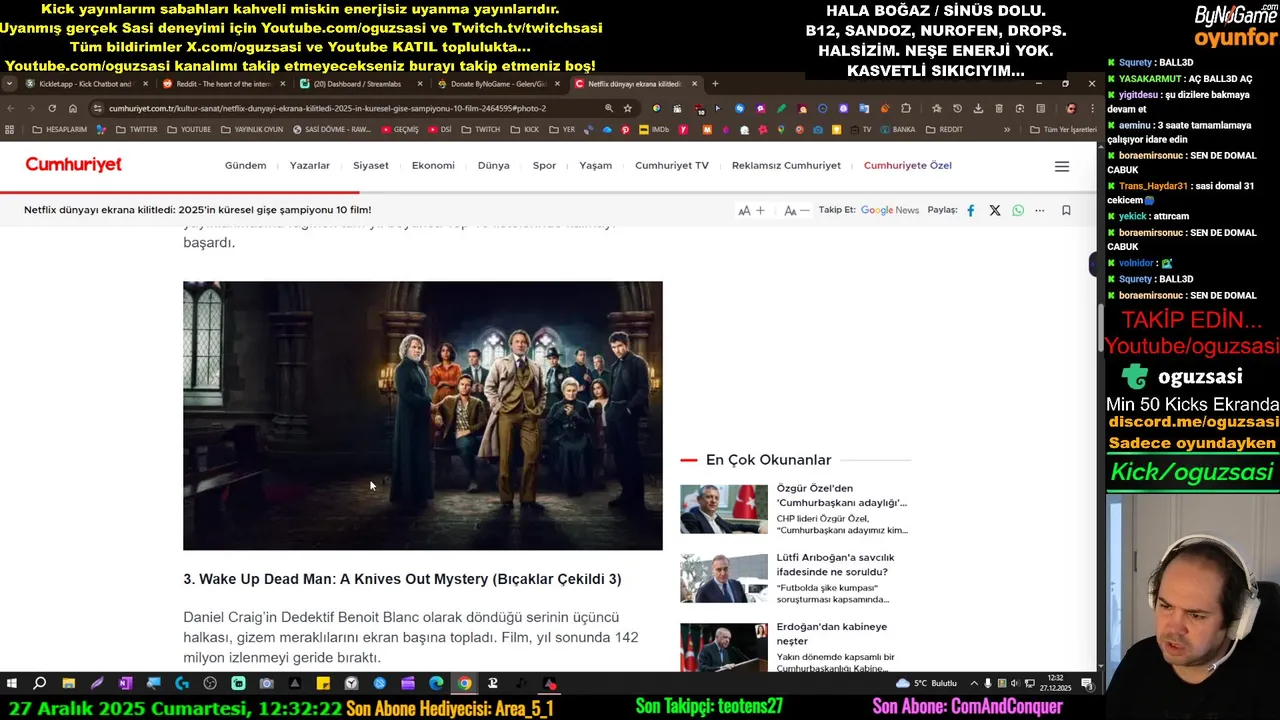This screenshot has height=720, width=1280.
Task: Switch to Reddit browser tab
Action: (x=222, y=84)
